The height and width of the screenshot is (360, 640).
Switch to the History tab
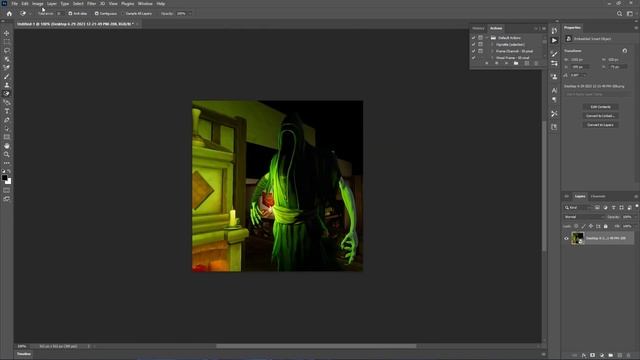tap(478, 28)
